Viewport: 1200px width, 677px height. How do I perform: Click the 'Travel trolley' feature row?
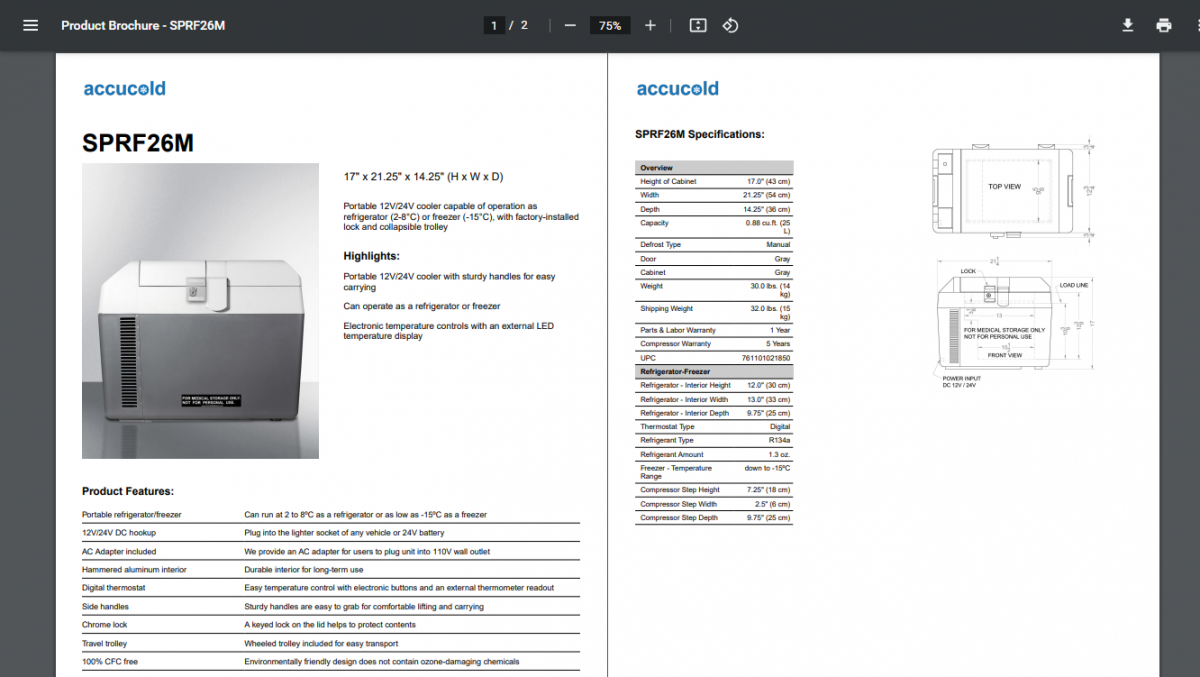pos(331,643)
